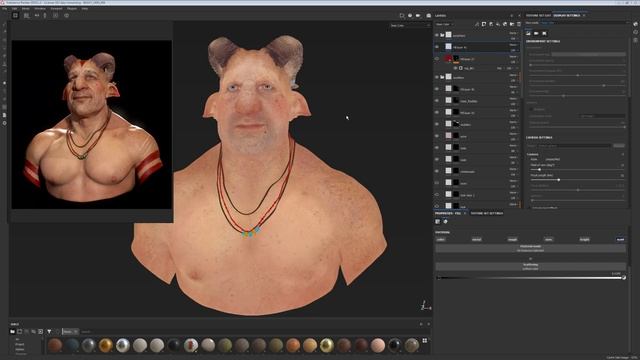Open the Viewport menu
Viewport: 640px width, 360px height.
[56, 8]
